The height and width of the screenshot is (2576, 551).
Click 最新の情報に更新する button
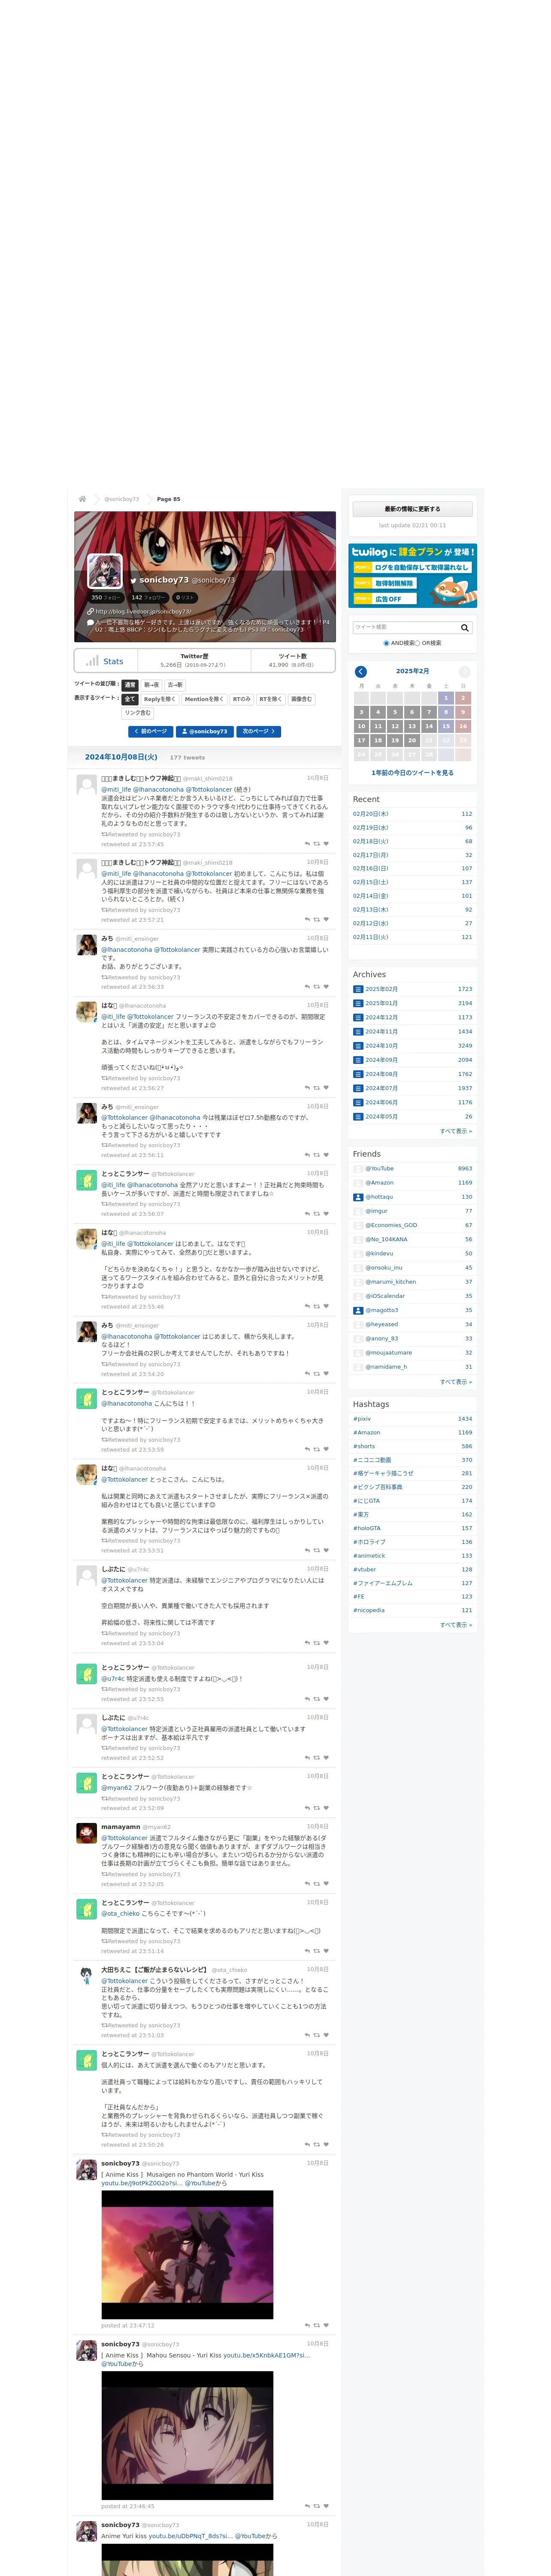click(x=413, y=509)
